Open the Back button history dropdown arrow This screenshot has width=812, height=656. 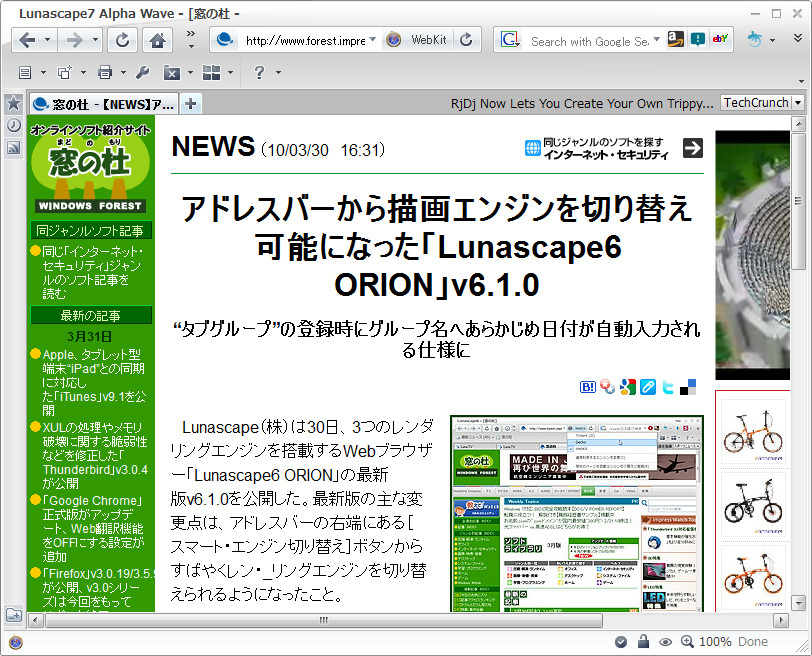(x=48, y=40)
